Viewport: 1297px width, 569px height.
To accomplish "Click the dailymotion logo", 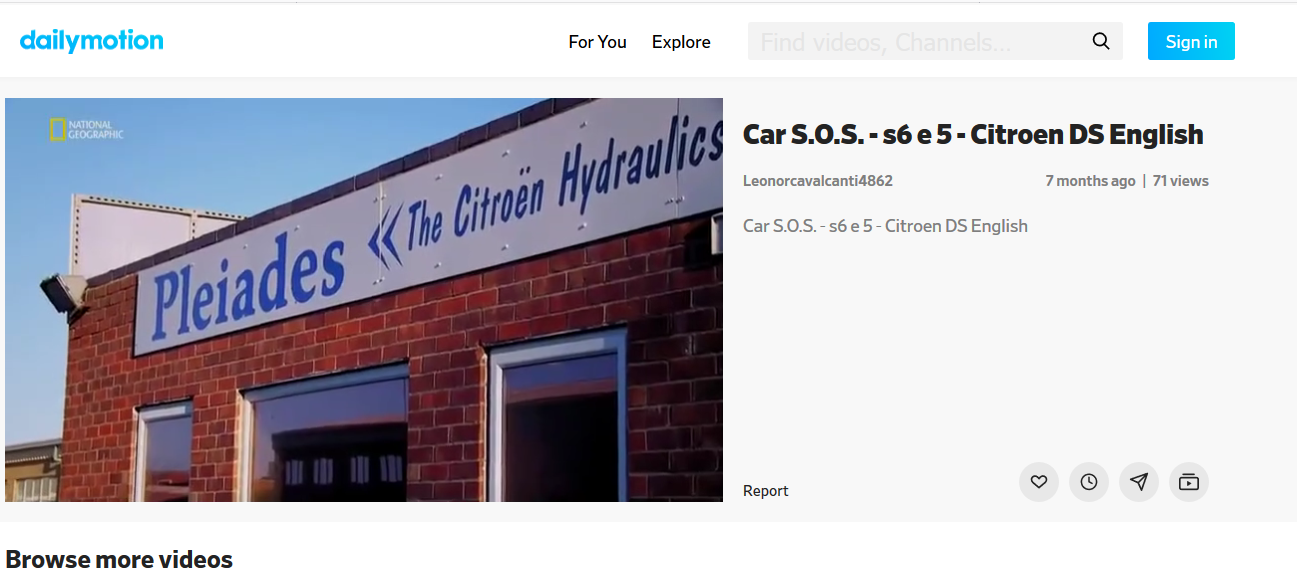I will click(91, 41).
